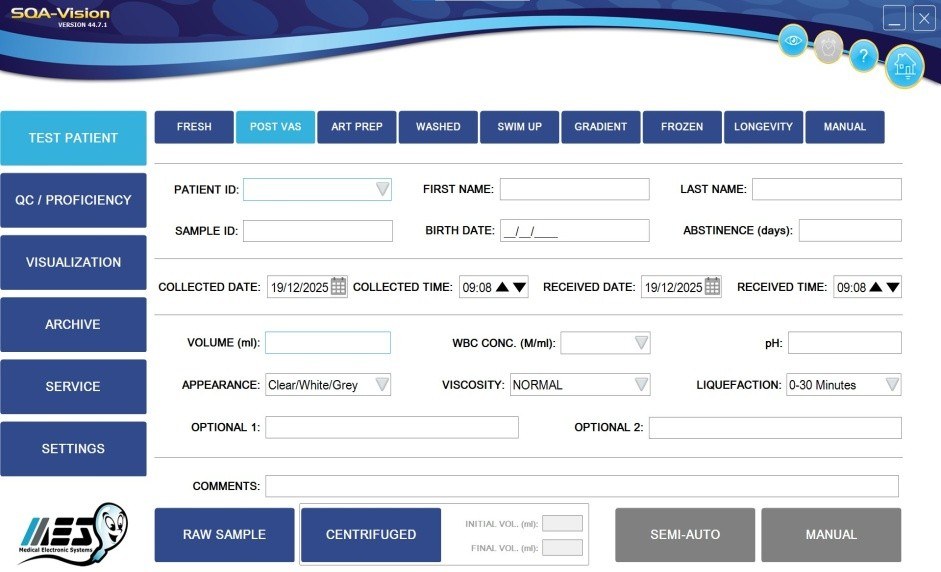Open the Viscosity dropdown

(641, 385)
